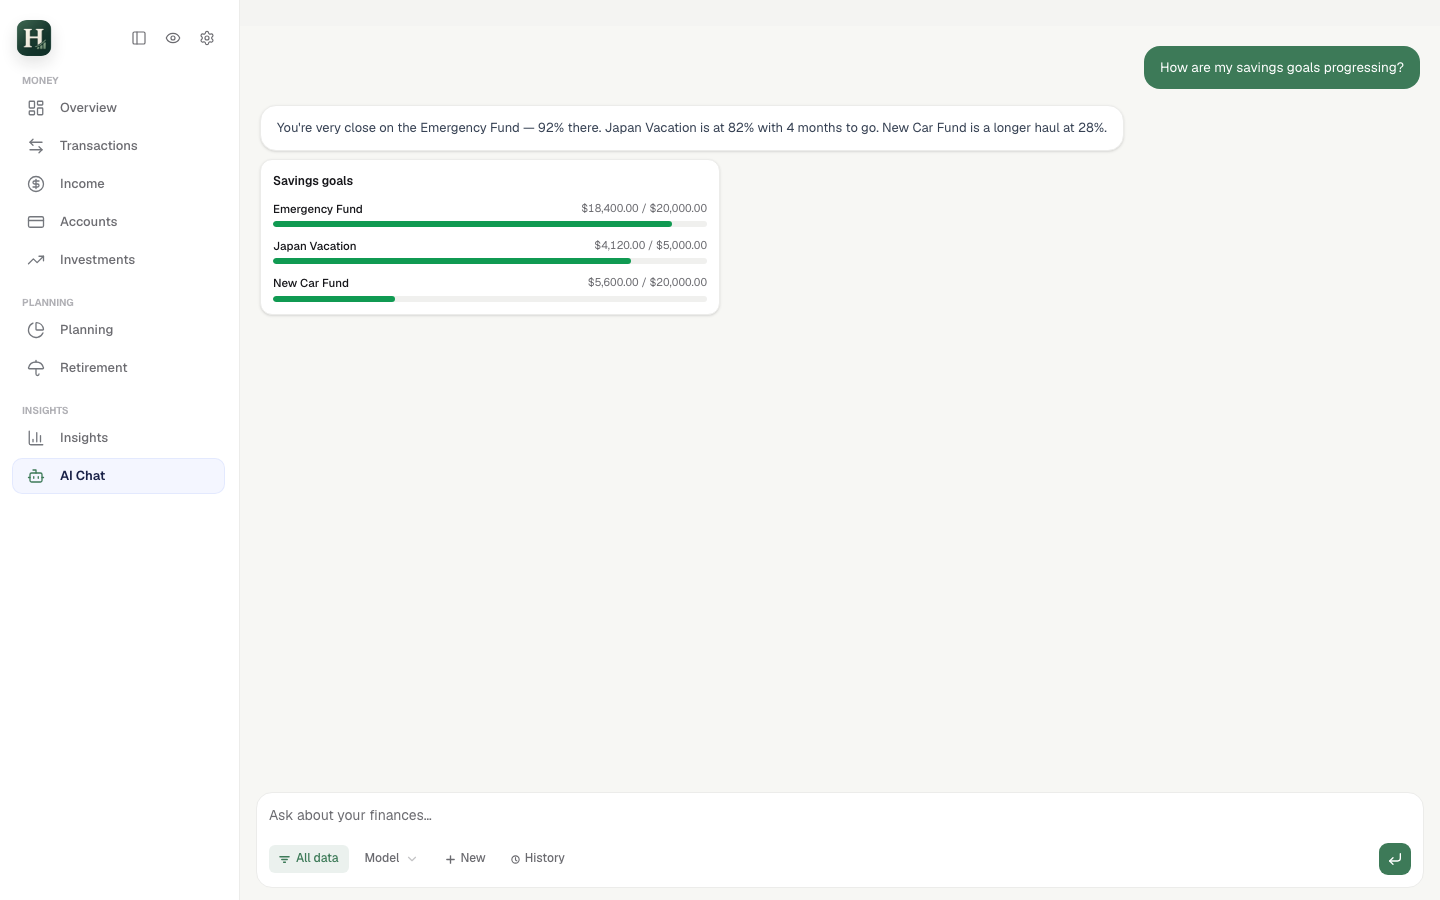The height and width of the screenshot is (900, 1440).
Task: Focus the Ask about your finances input
Action: click(840, 816)
